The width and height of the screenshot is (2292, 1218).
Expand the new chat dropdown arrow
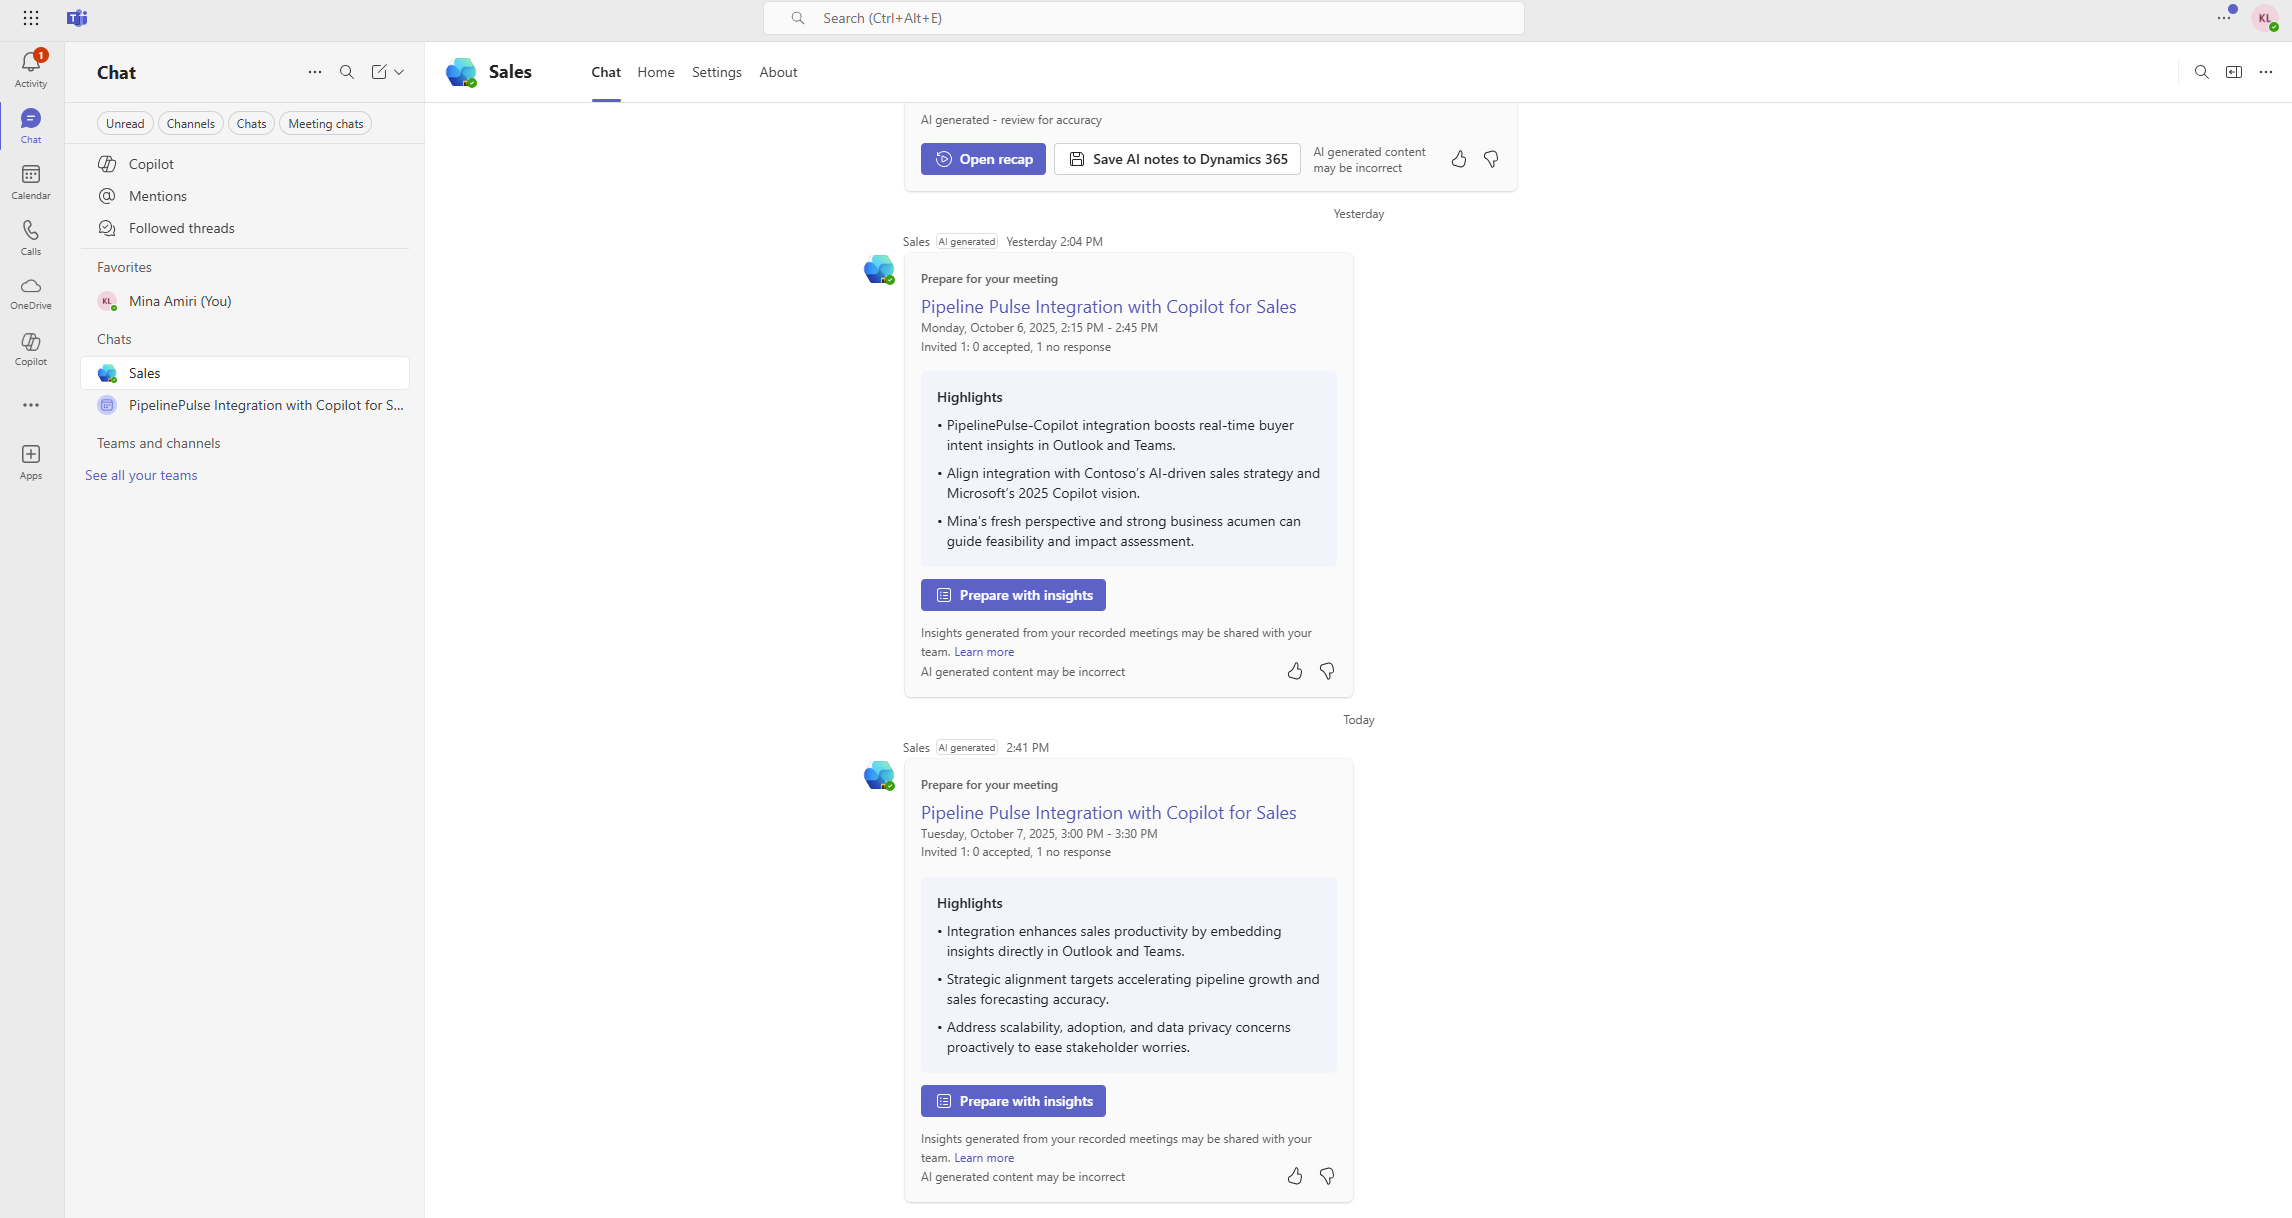coord(399,72)
